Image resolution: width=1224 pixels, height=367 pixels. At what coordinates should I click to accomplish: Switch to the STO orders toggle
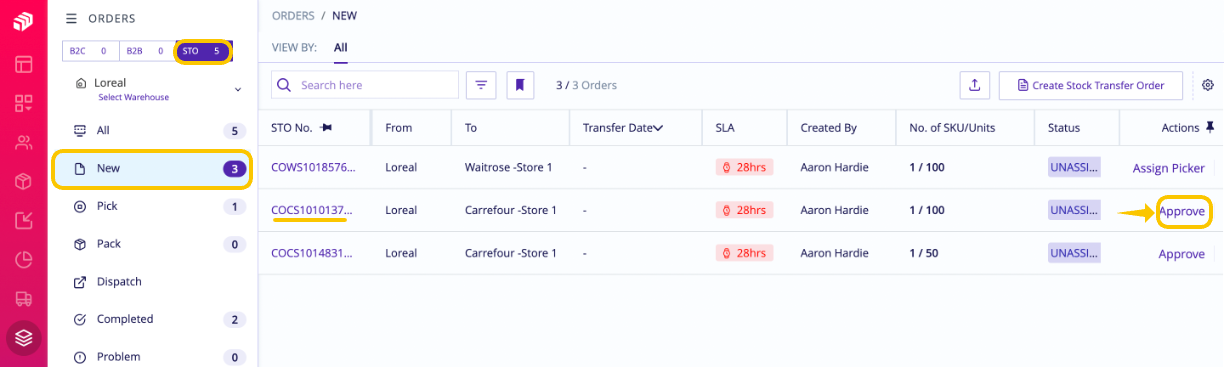tap(204, 51)
